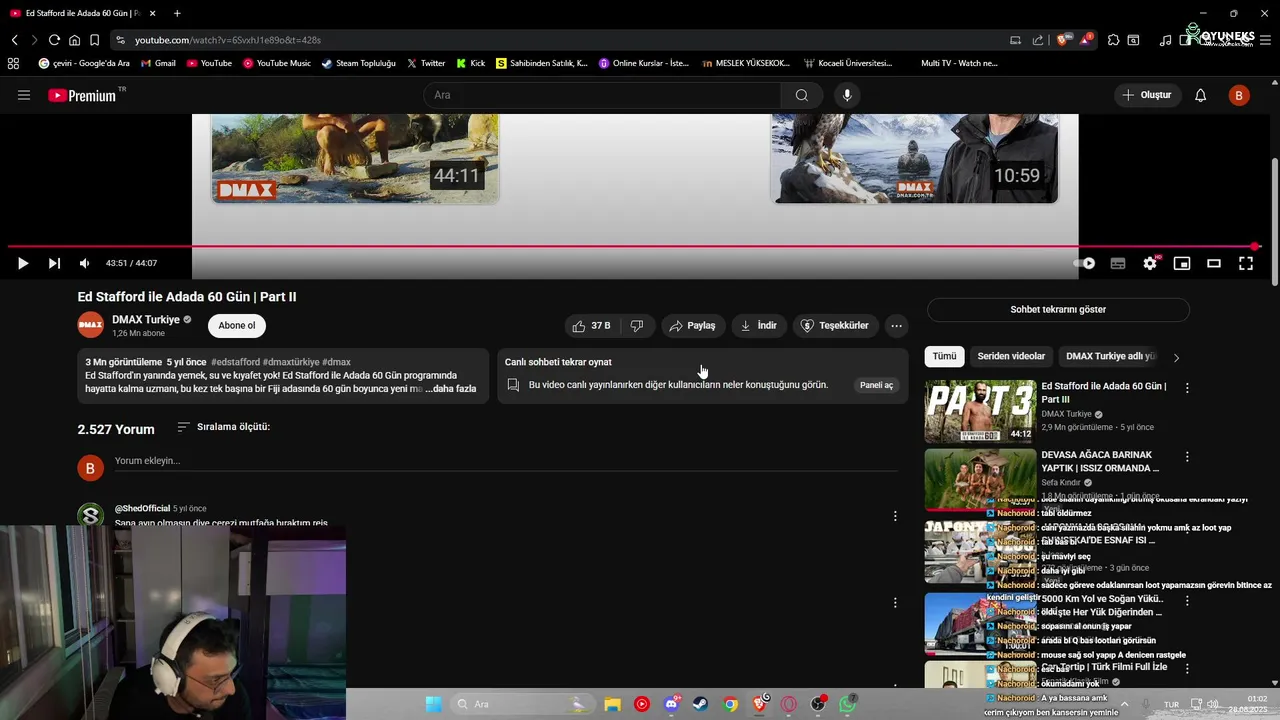
Task: Open account menu avatar B
Action: [x=1239, y=95]
